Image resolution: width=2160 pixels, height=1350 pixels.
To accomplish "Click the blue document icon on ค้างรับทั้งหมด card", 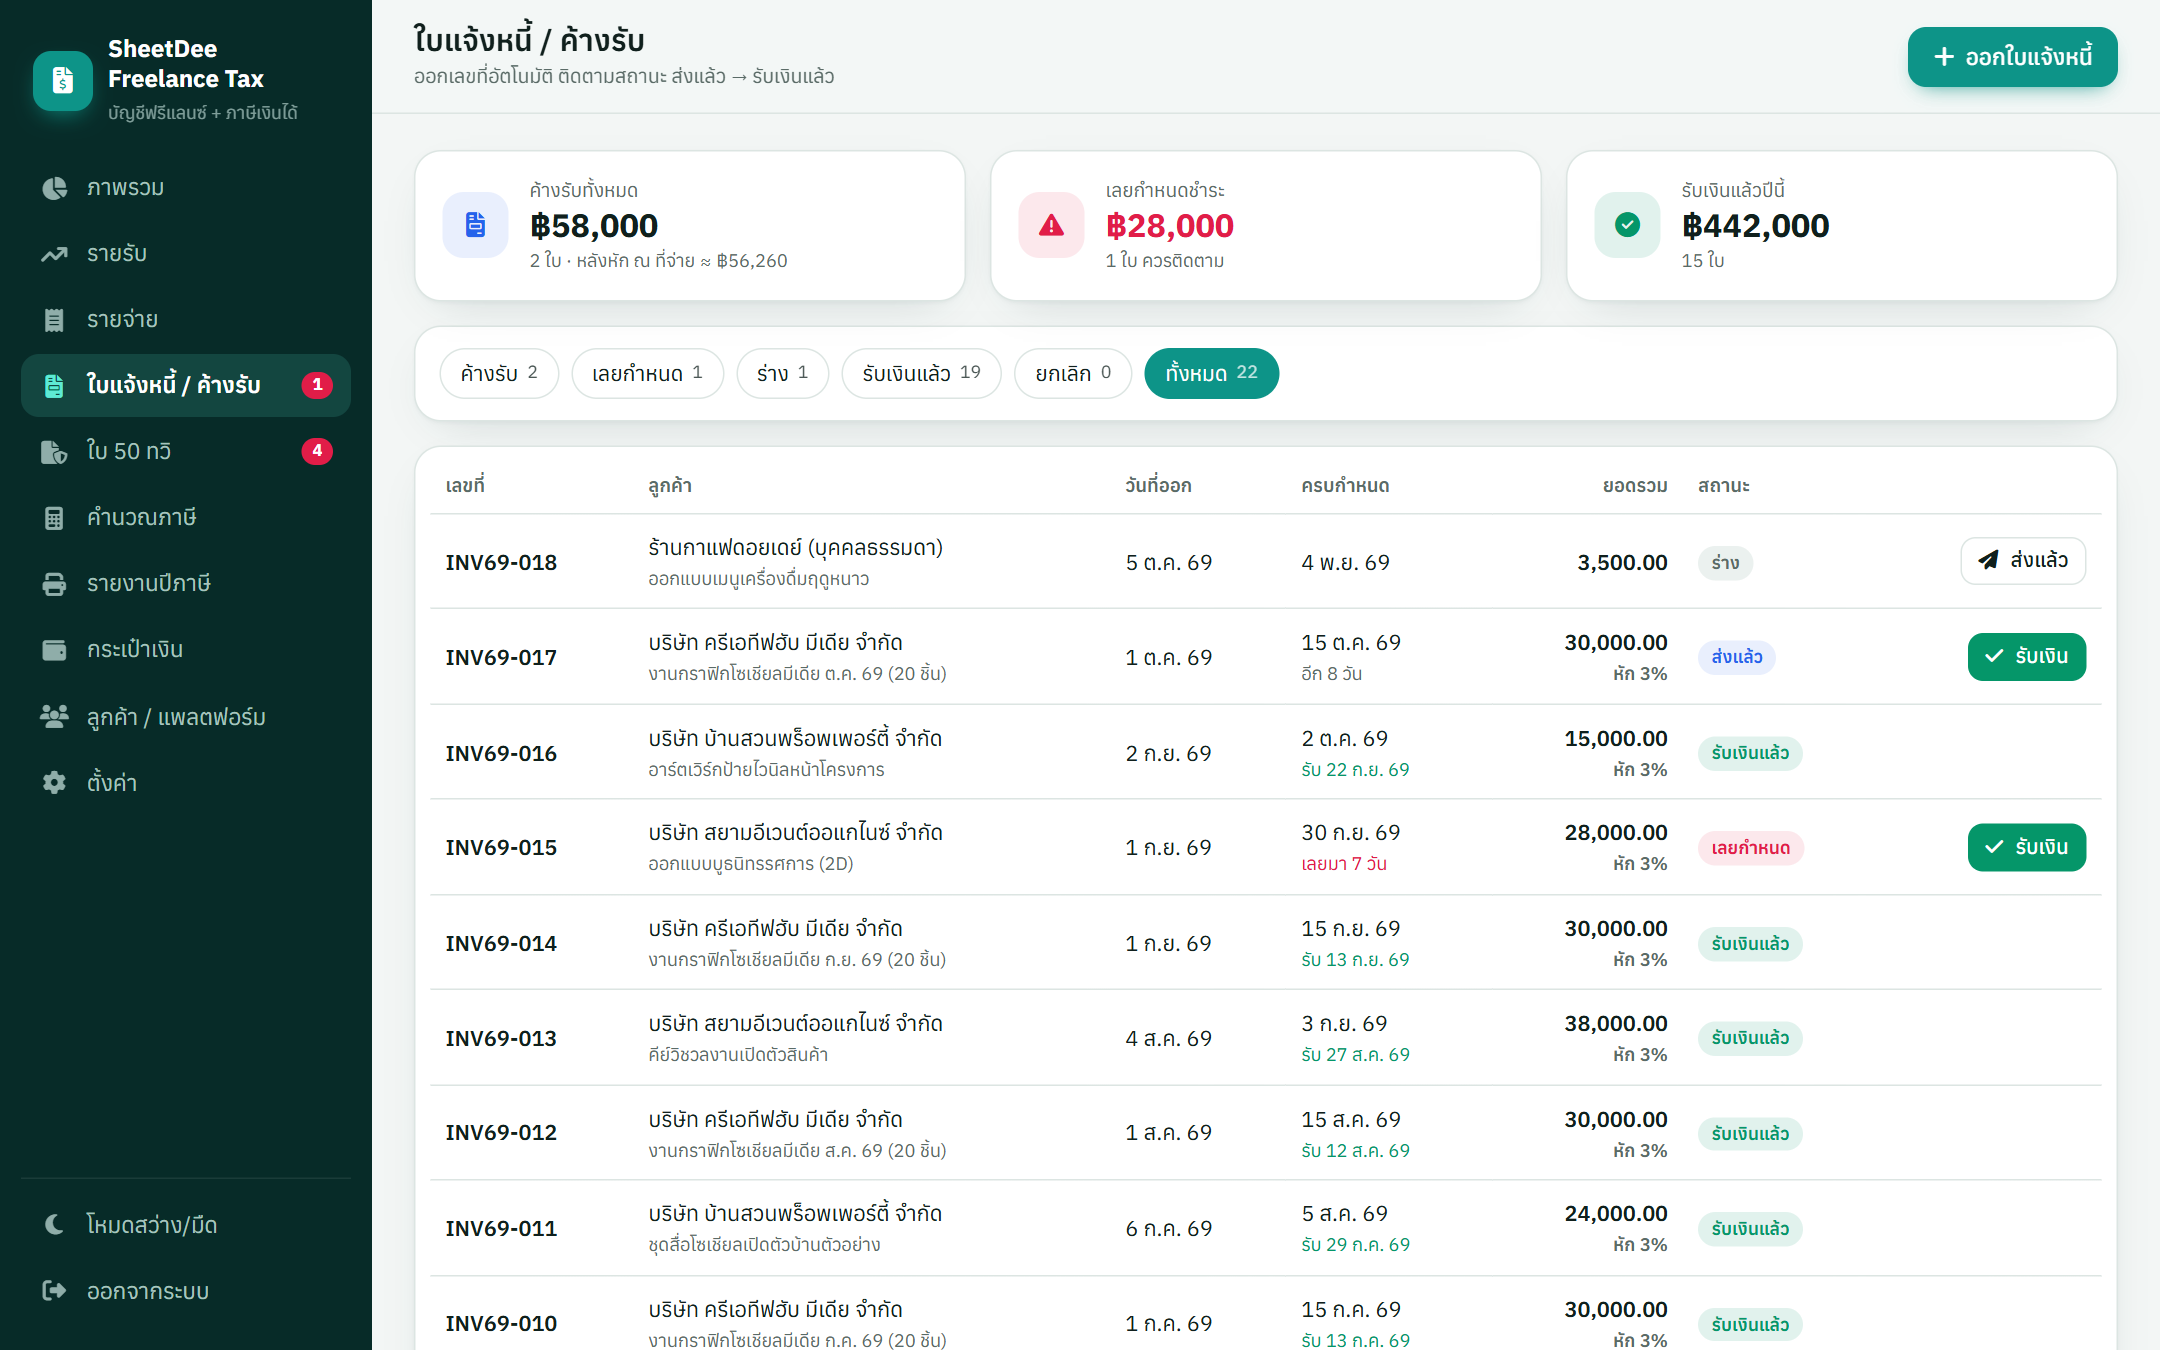I will tap(476, 225).
